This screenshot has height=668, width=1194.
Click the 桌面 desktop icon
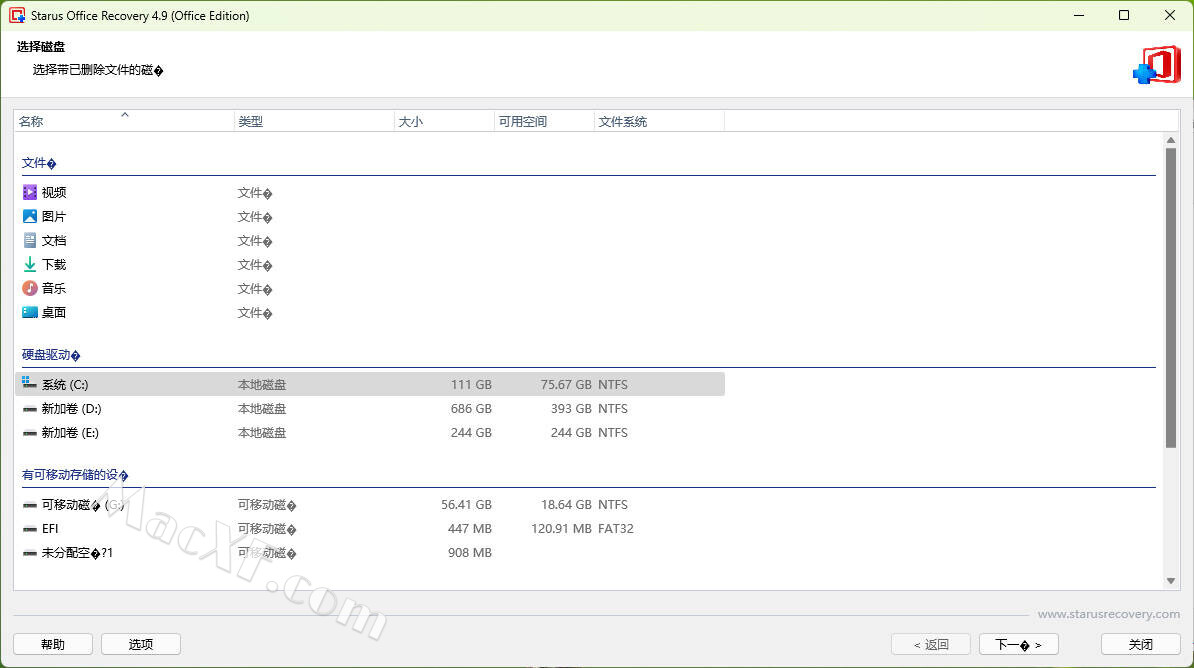(30, 312)
